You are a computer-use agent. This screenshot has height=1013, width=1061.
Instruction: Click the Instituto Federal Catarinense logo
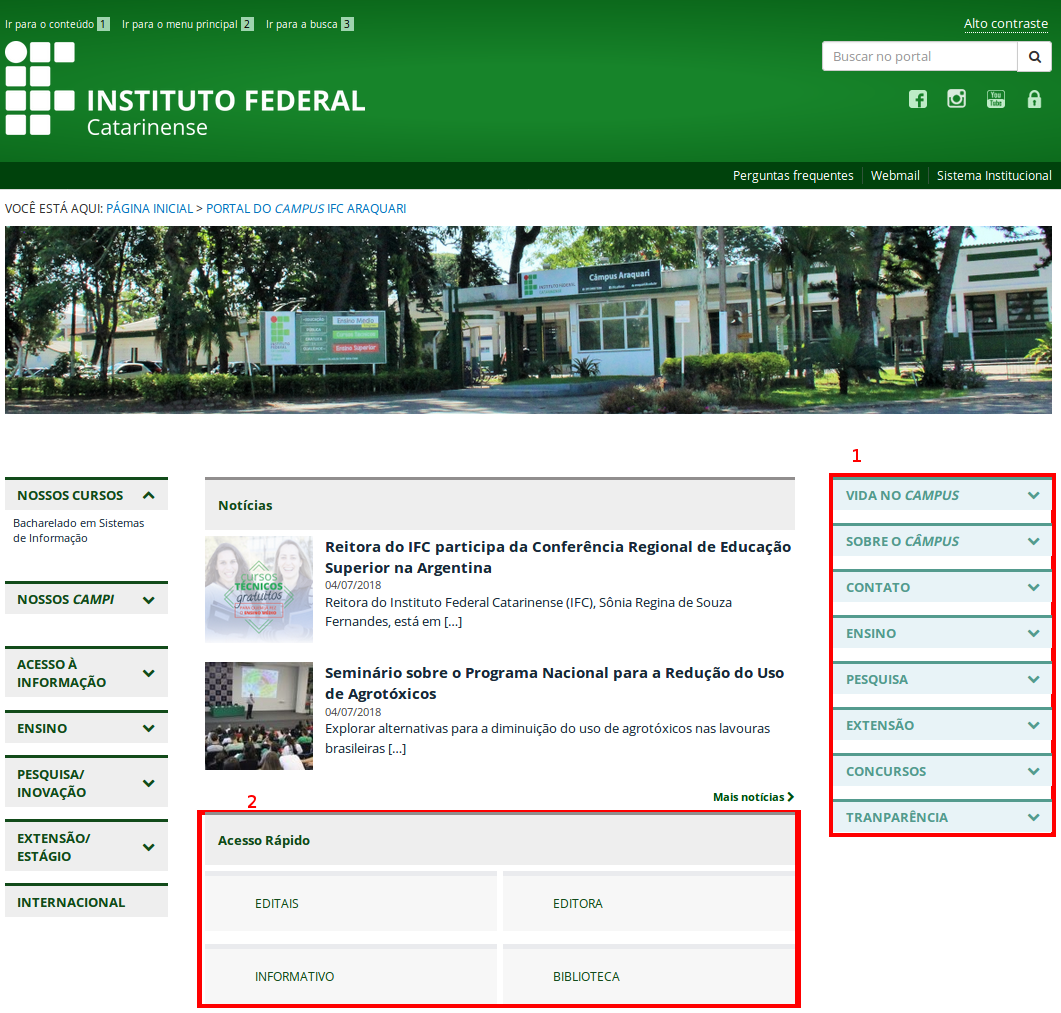tap(185, 89)
